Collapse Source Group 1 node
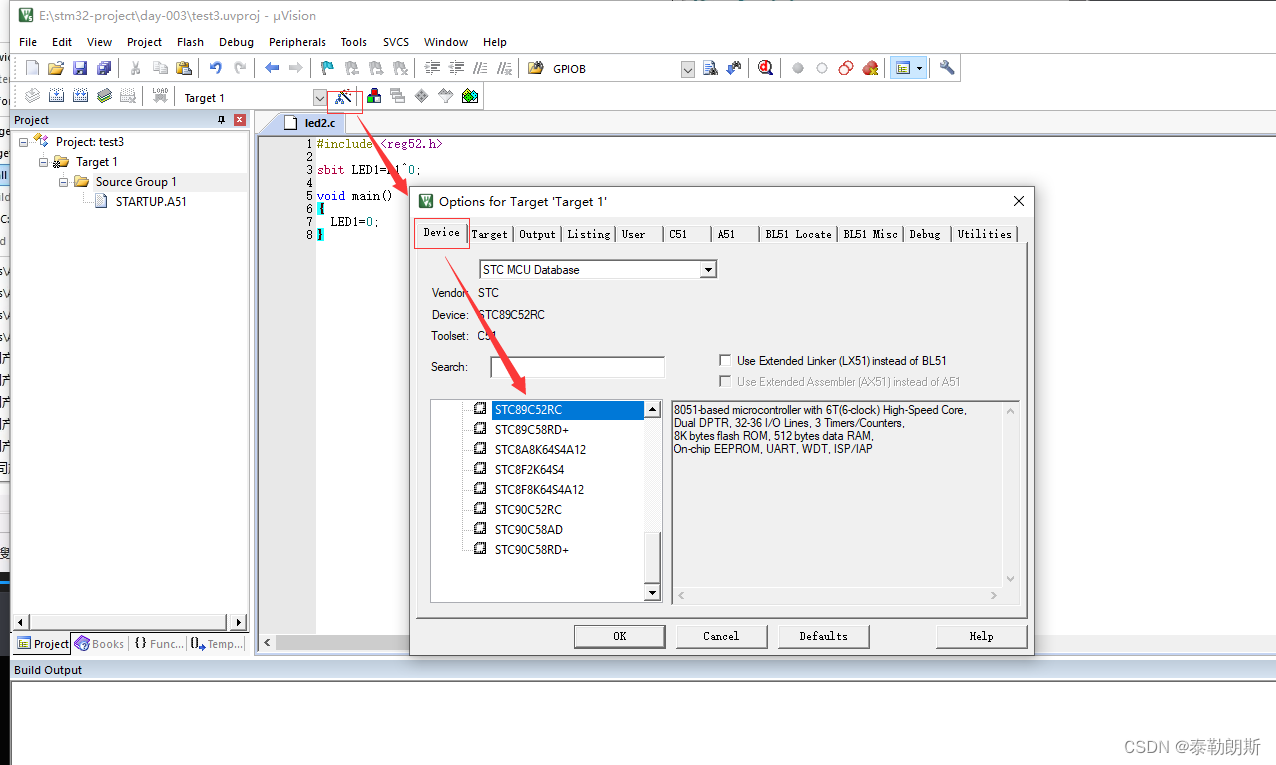The height and width of the screenshot is (765, 1276). click(64, 182)
